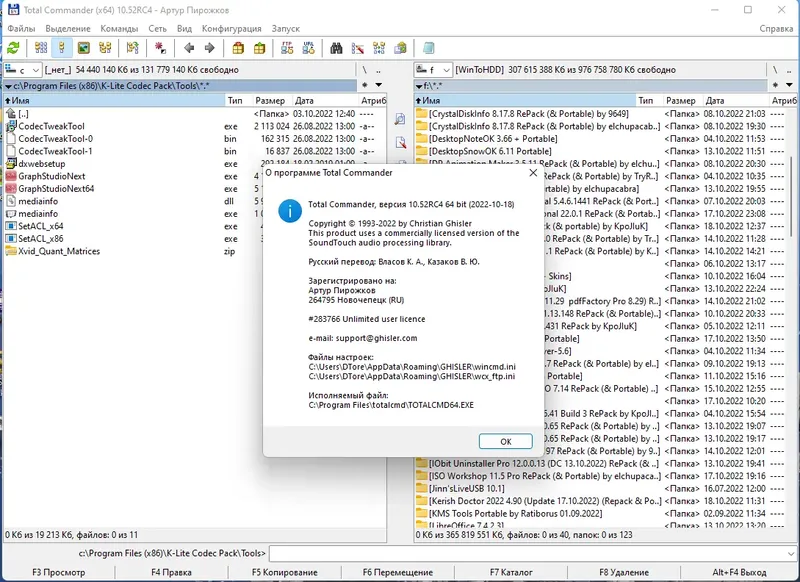Image resolution: width=800 pixels, height=582 pixels.
Task: Open the left panel drive c dropdown
Action: click(x=22, y=70)
